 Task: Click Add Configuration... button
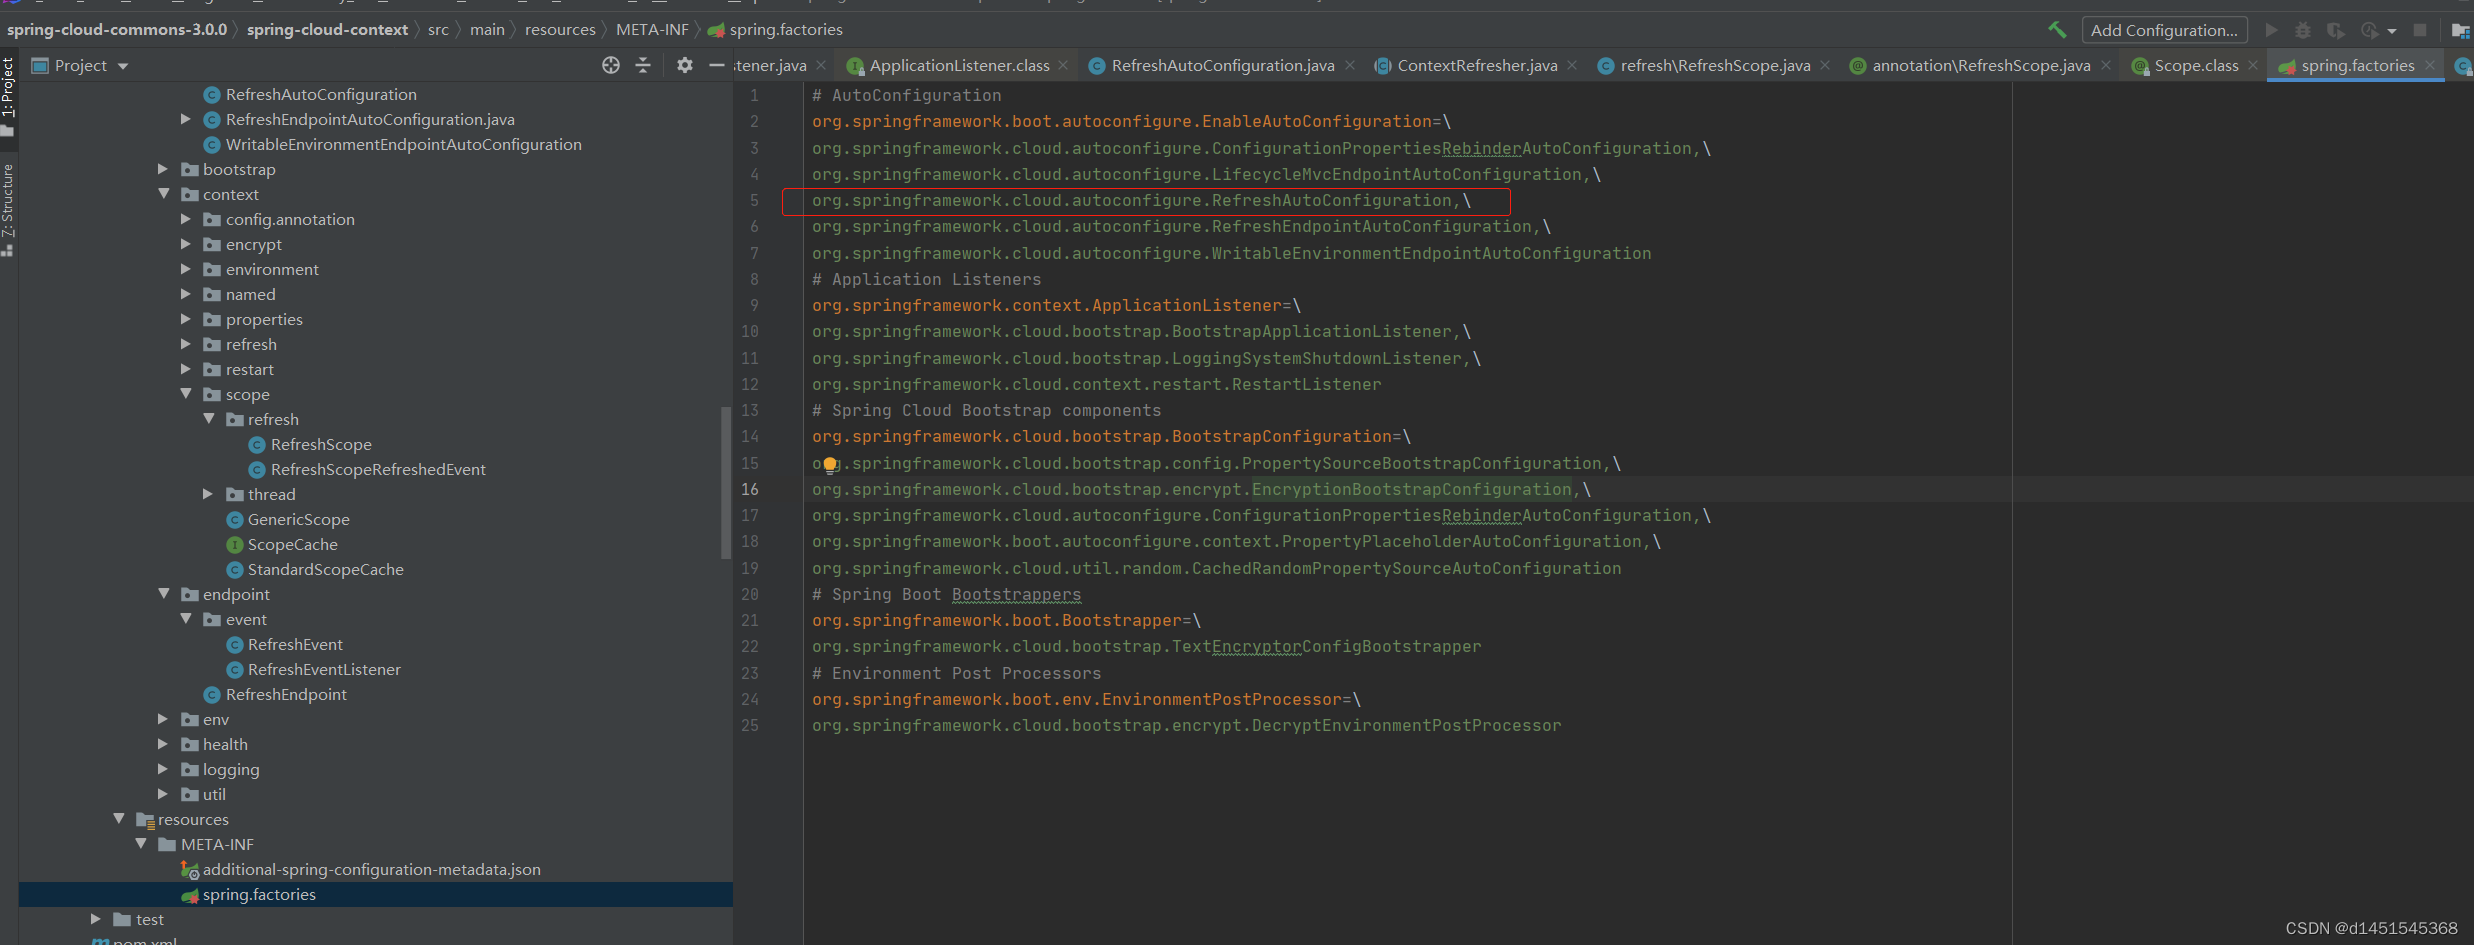click(x=2164, y=30)
